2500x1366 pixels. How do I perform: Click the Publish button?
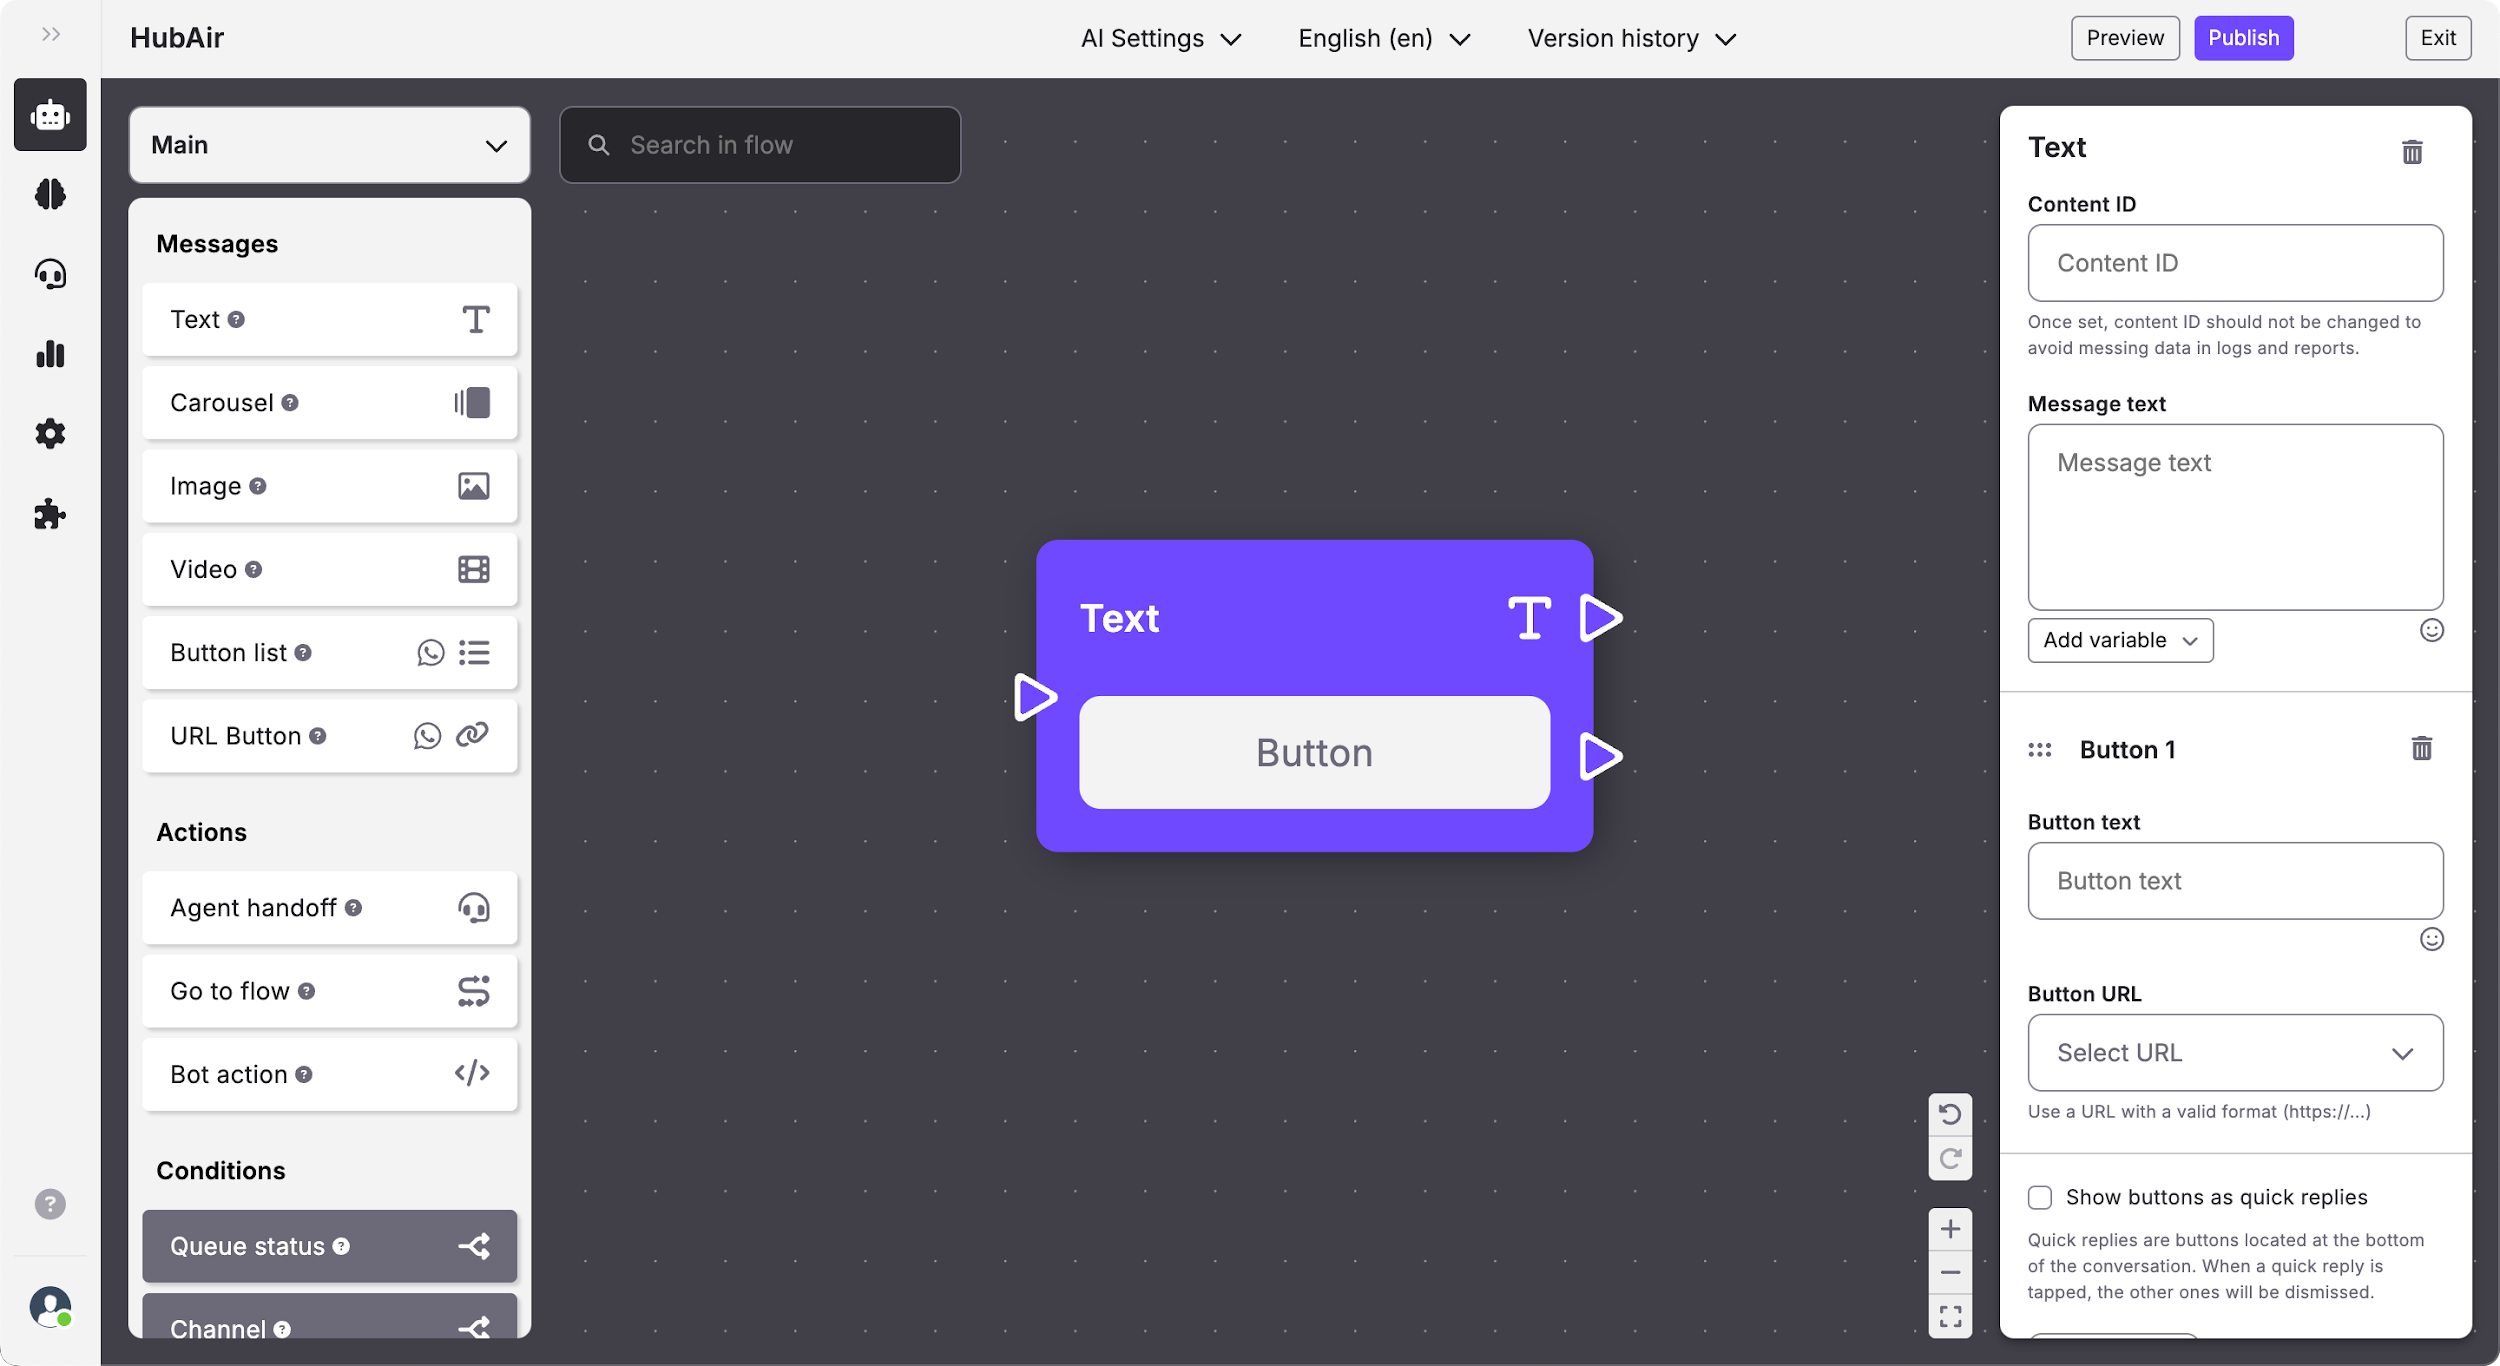pyautogui.click(x=2243, y=38)
